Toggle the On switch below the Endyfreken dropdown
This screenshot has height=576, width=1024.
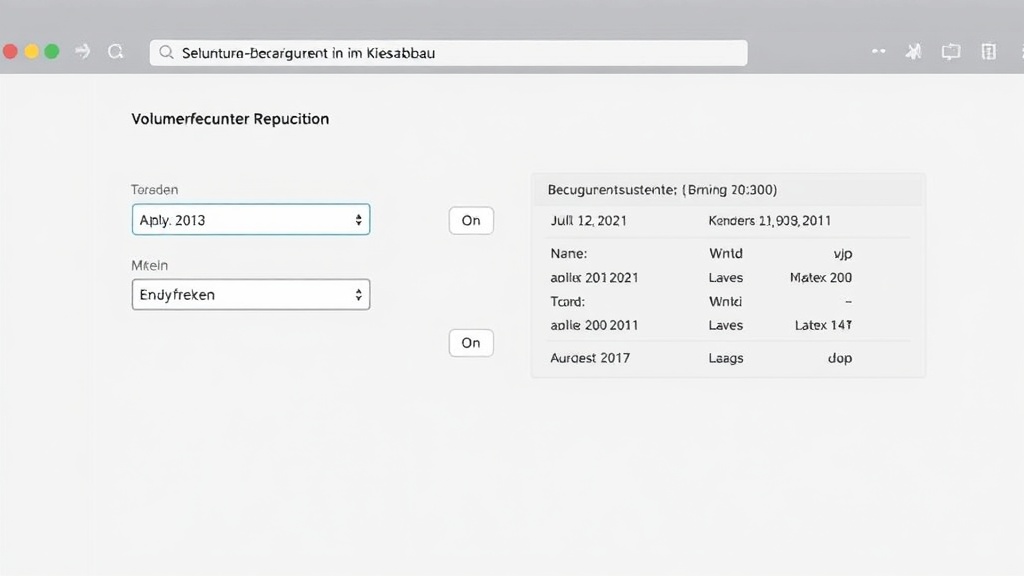tap(471, 343)
